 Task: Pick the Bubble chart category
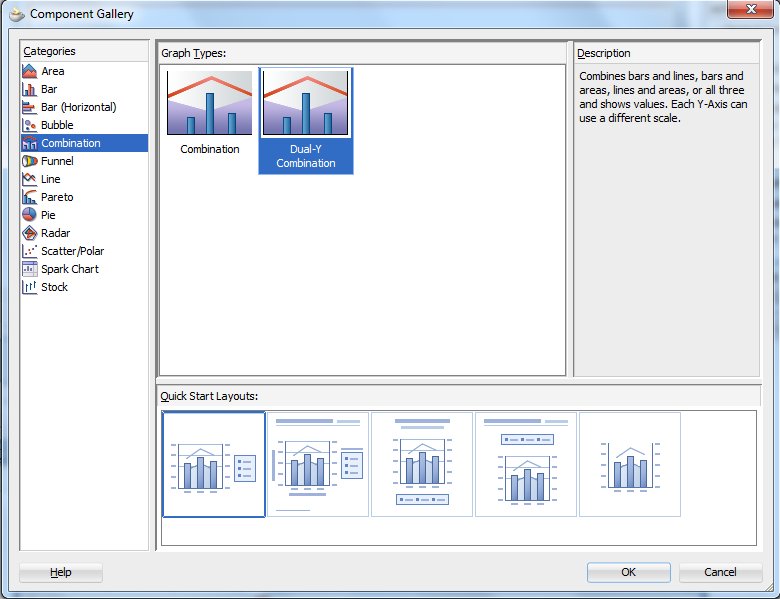57,125
